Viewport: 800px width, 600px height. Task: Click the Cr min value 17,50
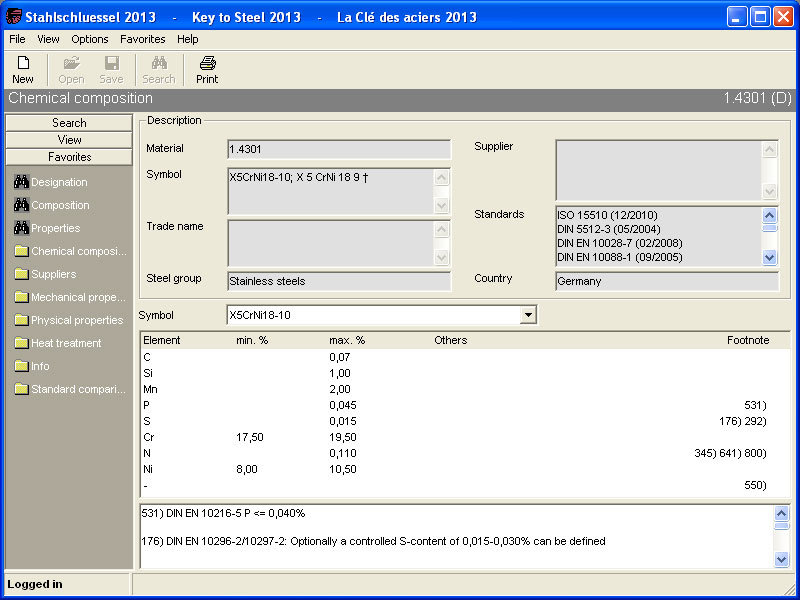click(x=249, y=437)
